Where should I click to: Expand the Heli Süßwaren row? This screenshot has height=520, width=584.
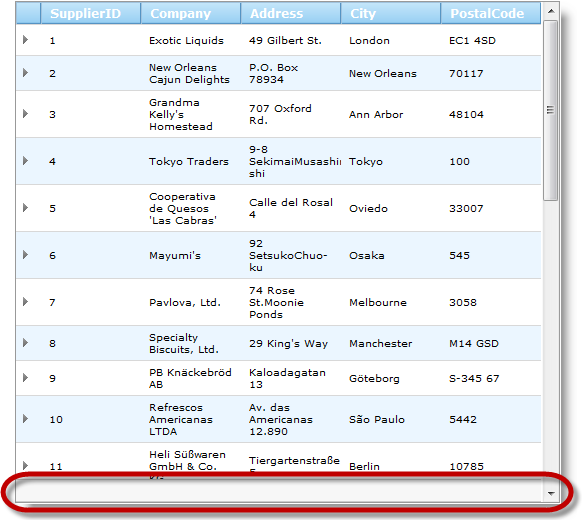pos(25,466)
